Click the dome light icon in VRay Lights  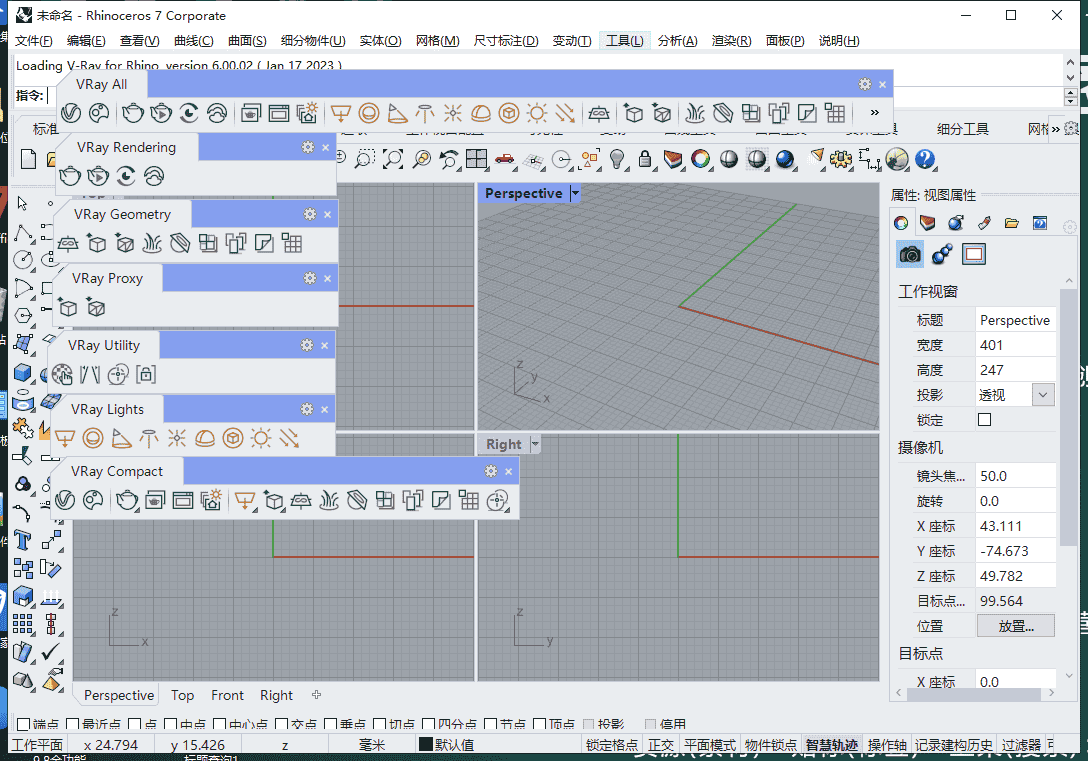click(207, 438)
